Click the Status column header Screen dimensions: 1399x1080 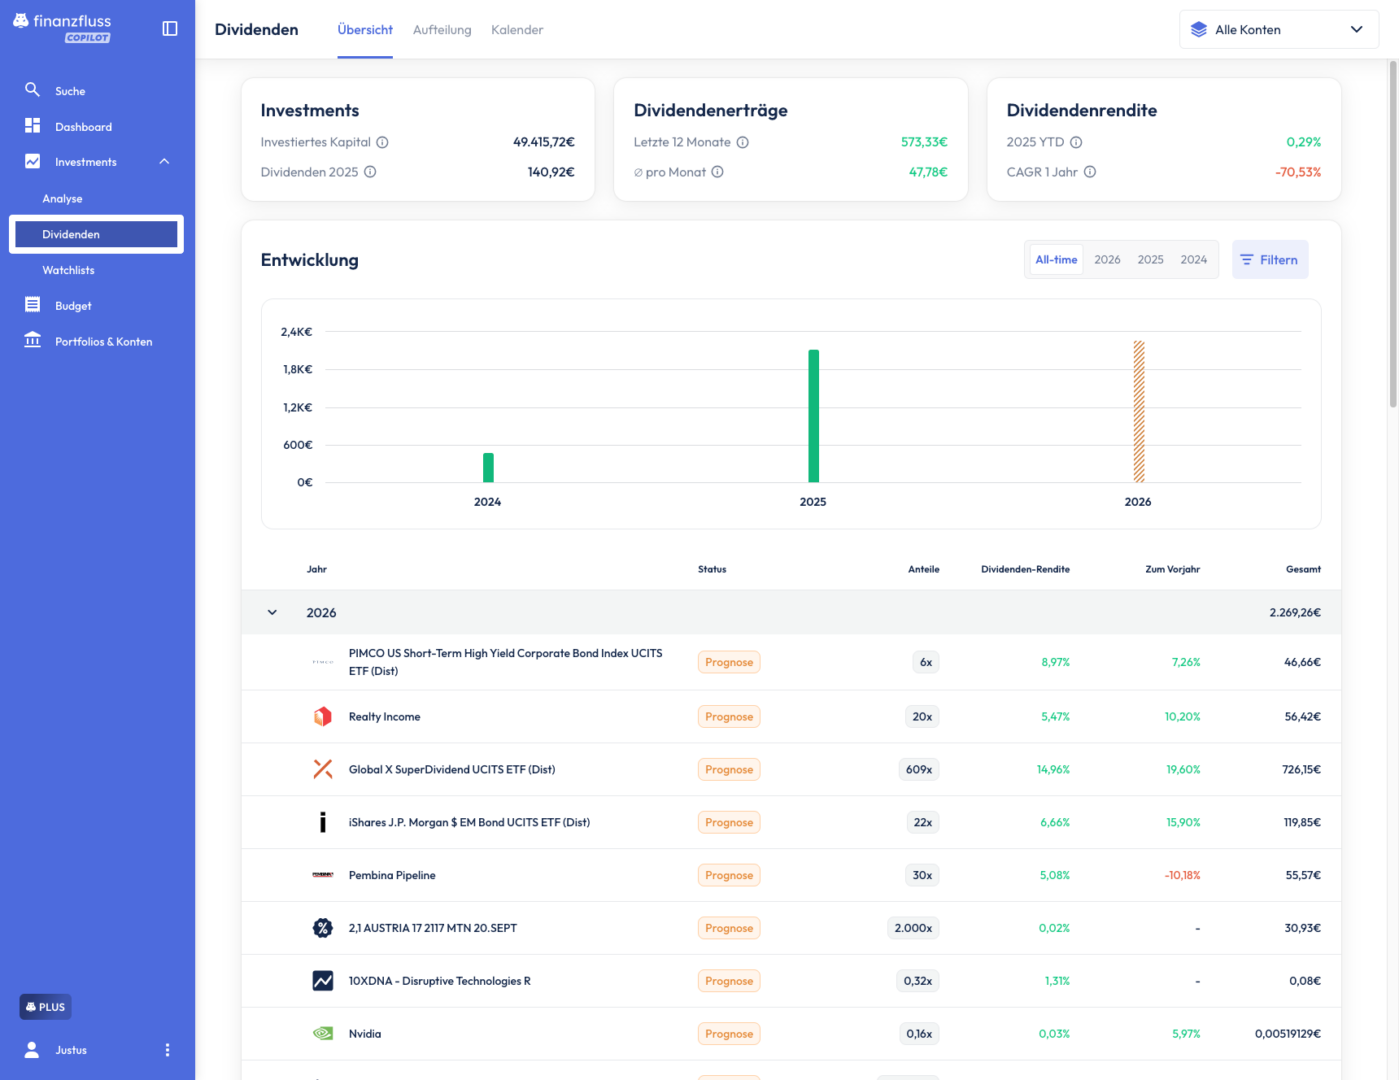[712, 569]
